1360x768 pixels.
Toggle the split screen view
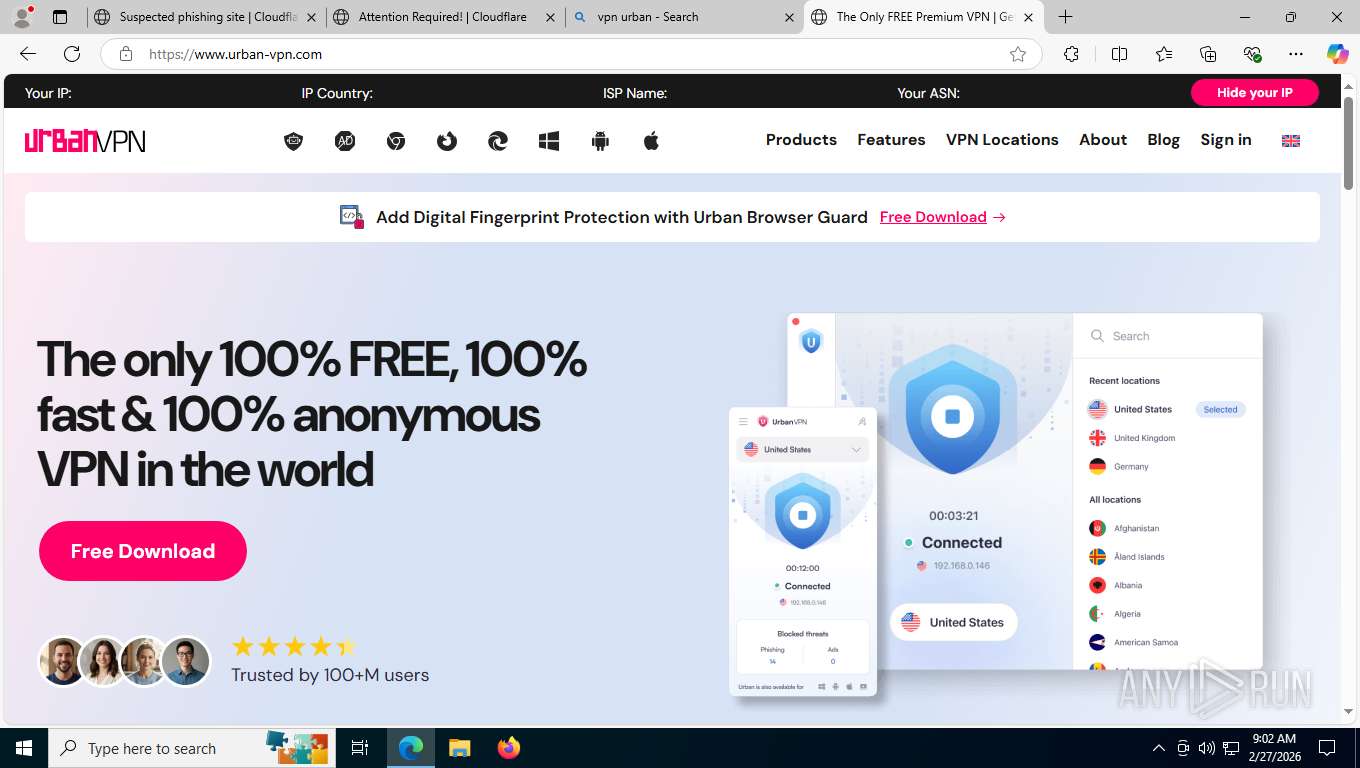(x=1119, y=54)
